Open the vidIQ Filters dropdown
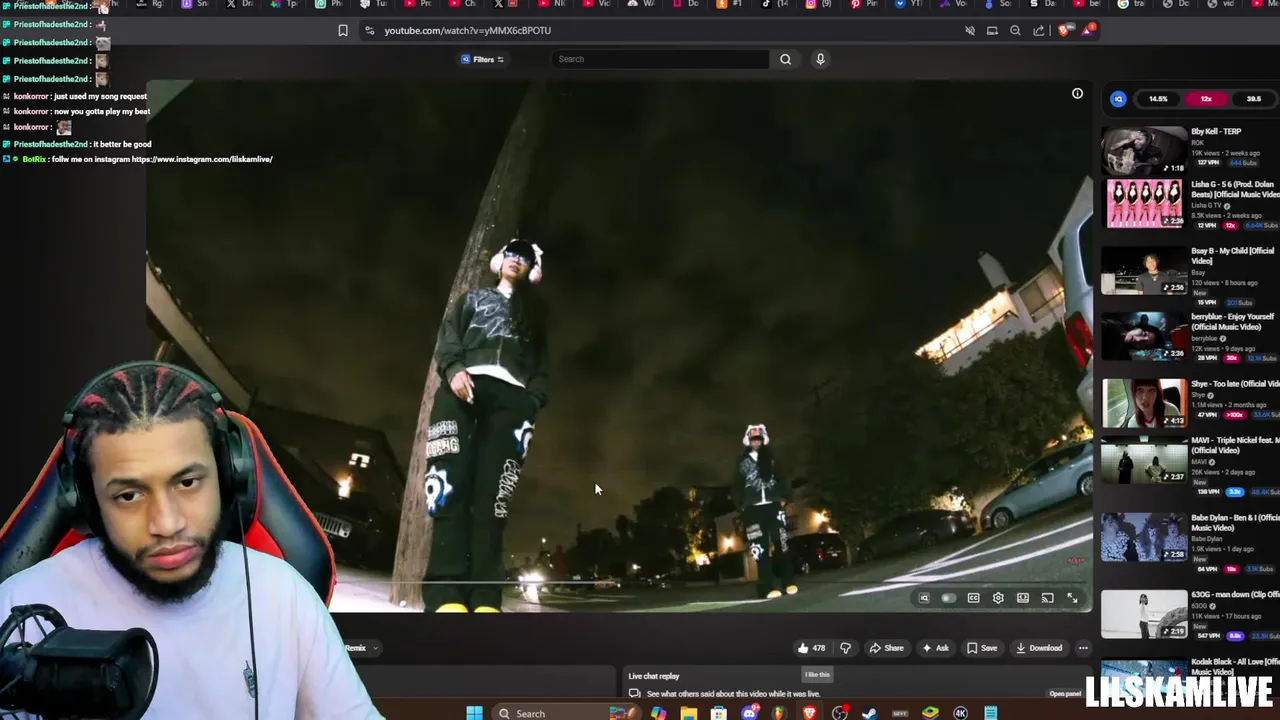 pos(483,59)
